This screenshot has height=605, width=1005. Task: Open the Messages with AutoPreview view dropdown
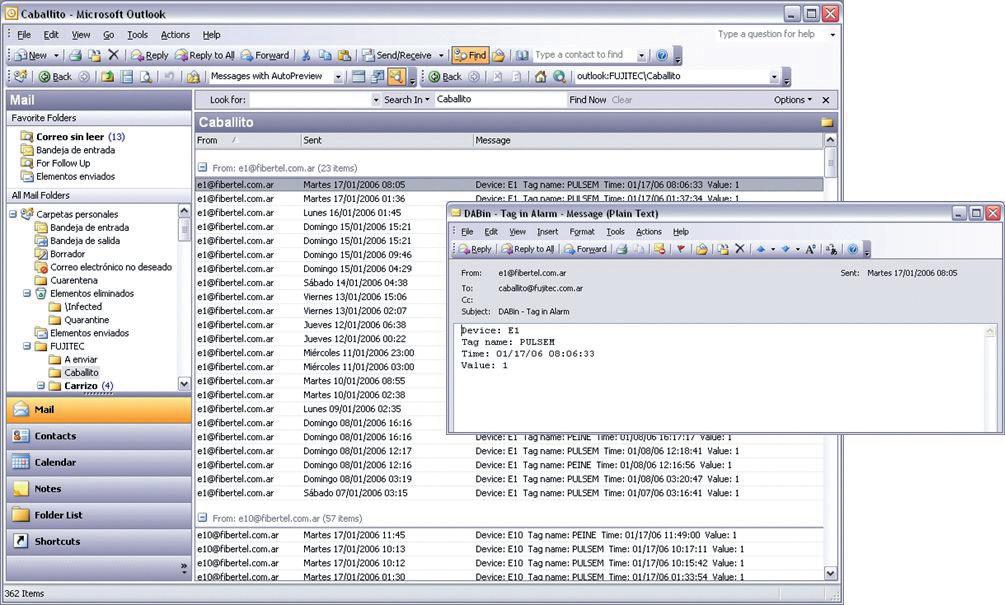tap(338, 77)
